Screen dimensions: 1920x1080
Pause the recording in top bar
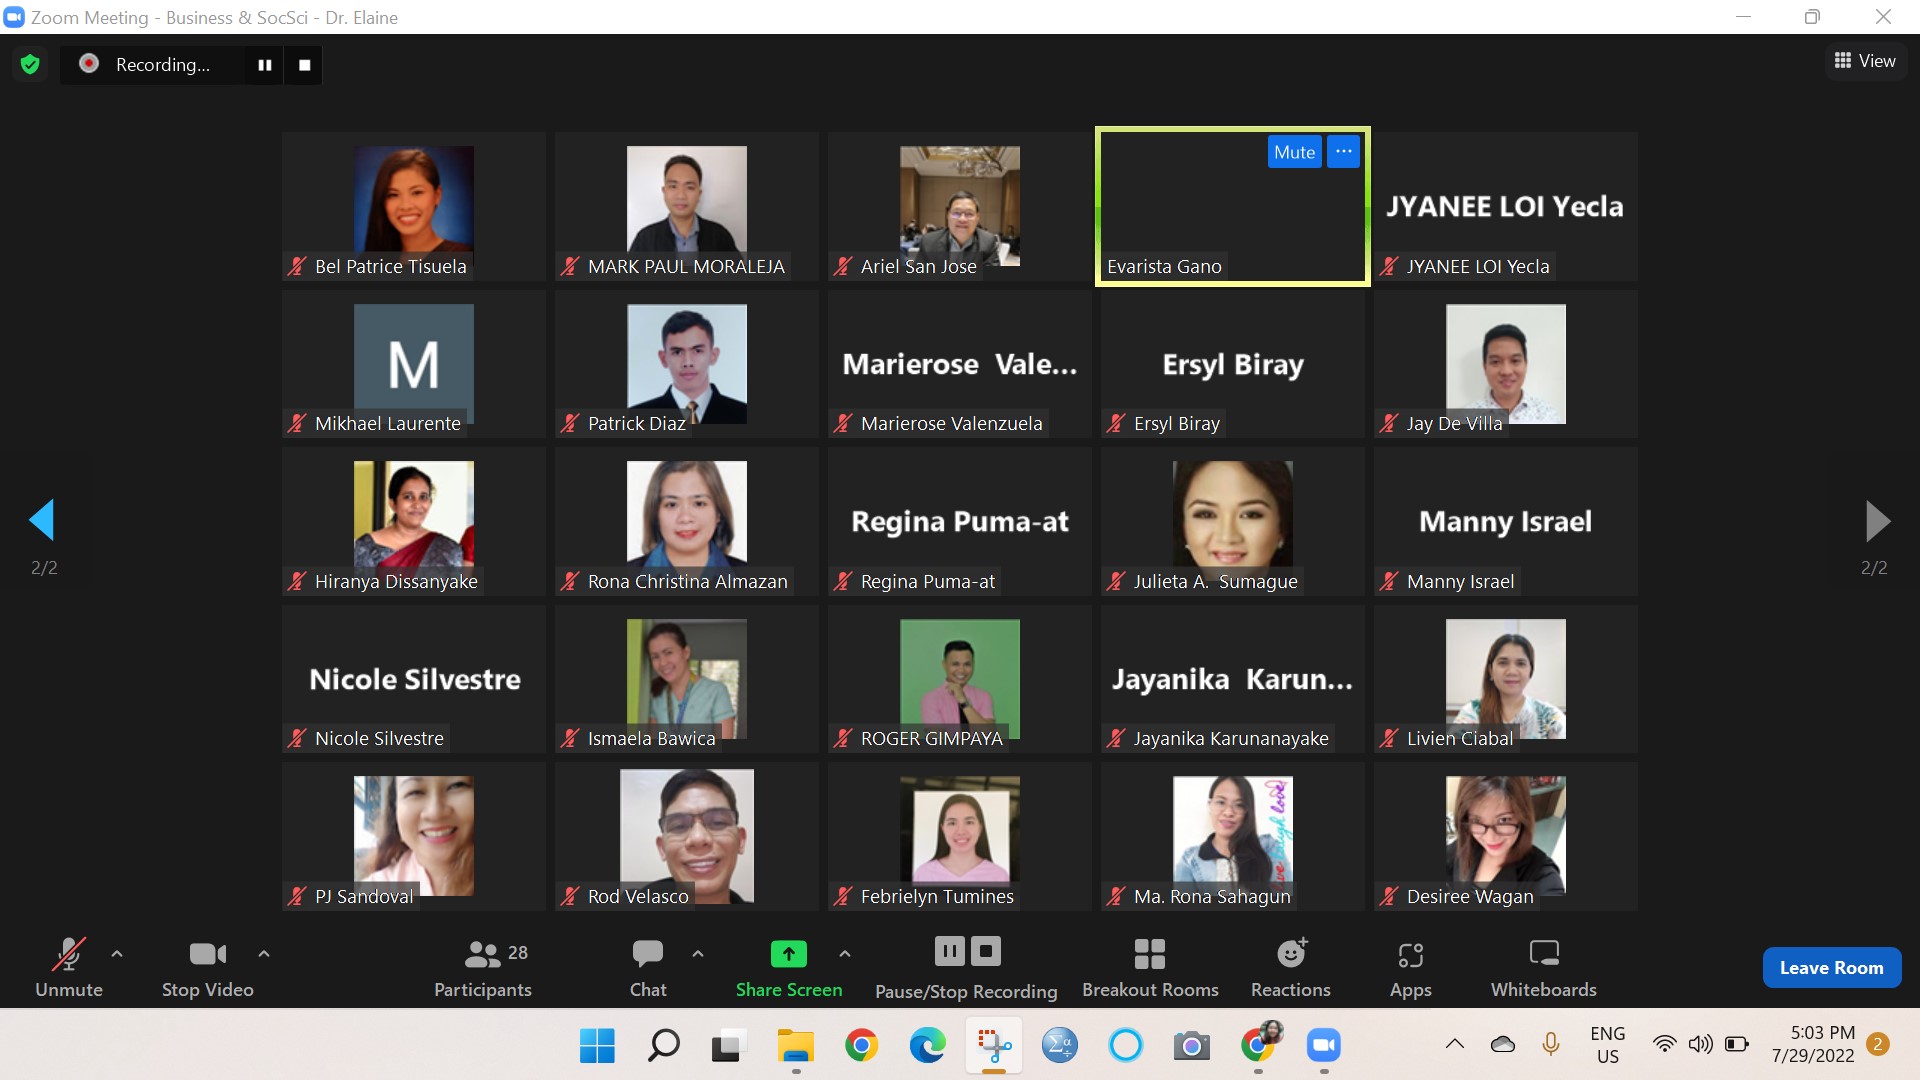pyautogui.click(x=265, y=65)
